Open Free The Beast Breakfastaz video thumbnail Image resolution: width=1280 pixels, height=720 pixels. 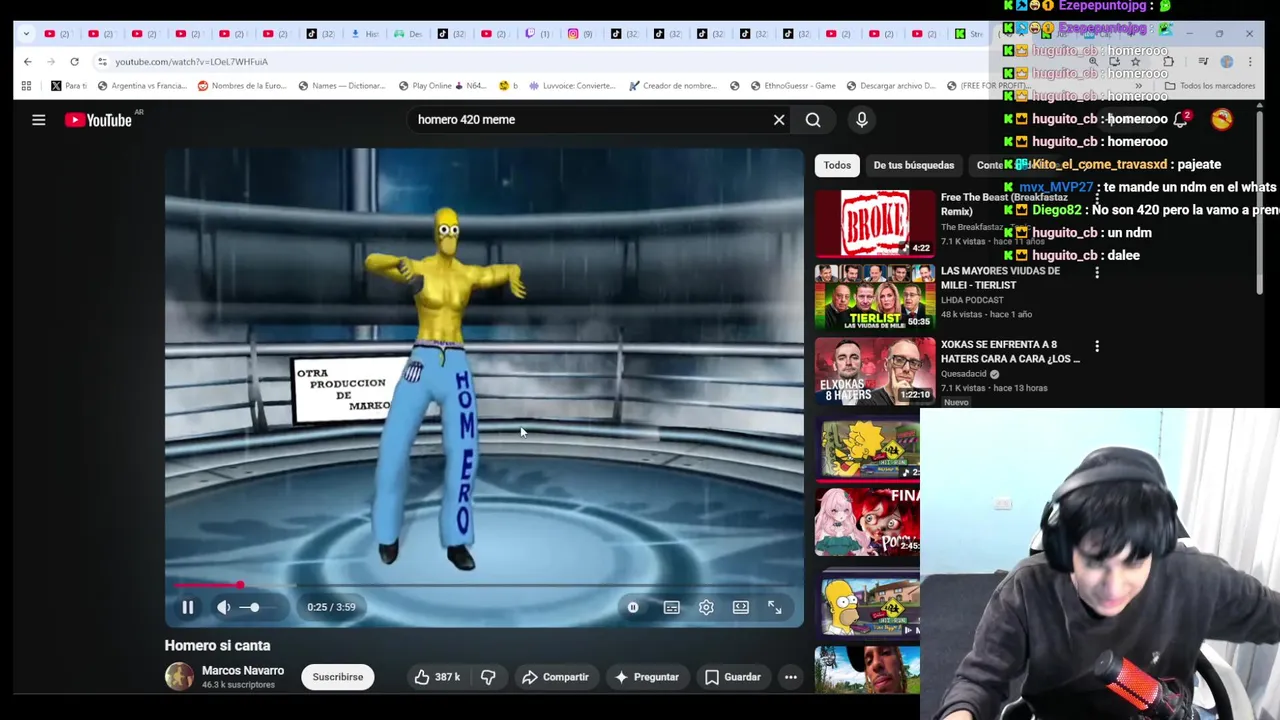pyautogui.click(x=875, y=223)
